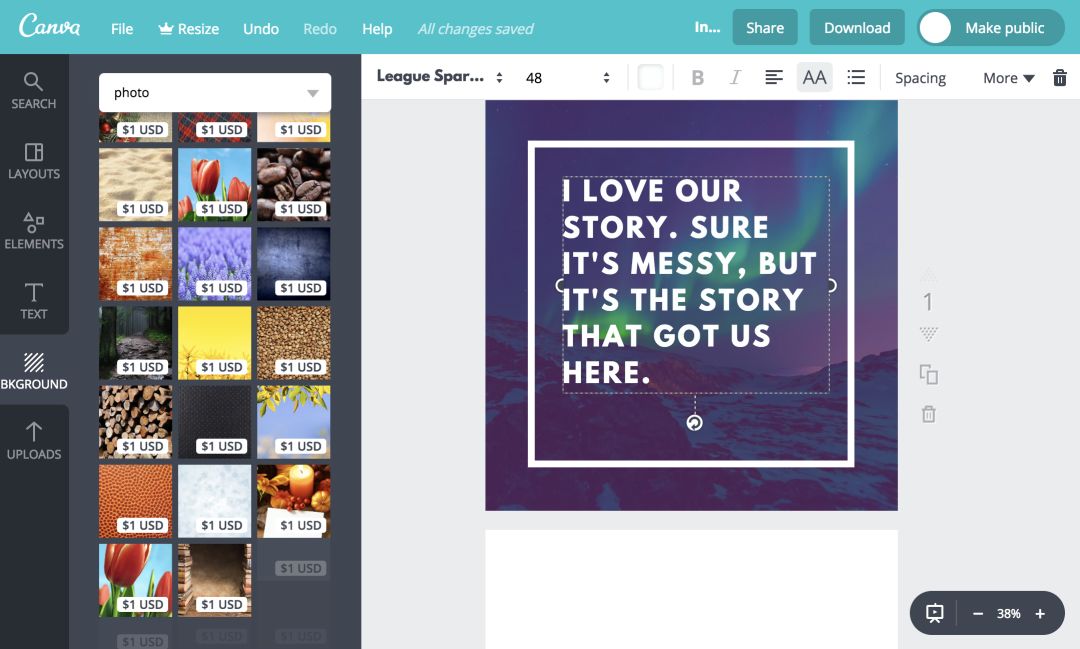
Task: Expand the More options dropdown
Action: pos(1008,78)
